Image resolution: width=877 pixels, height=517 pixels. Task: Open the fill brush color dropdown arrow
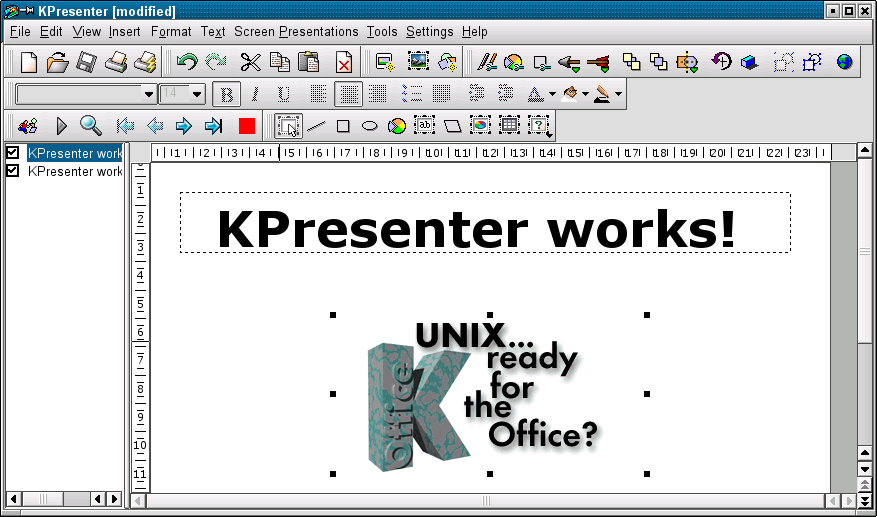point(585,94)
